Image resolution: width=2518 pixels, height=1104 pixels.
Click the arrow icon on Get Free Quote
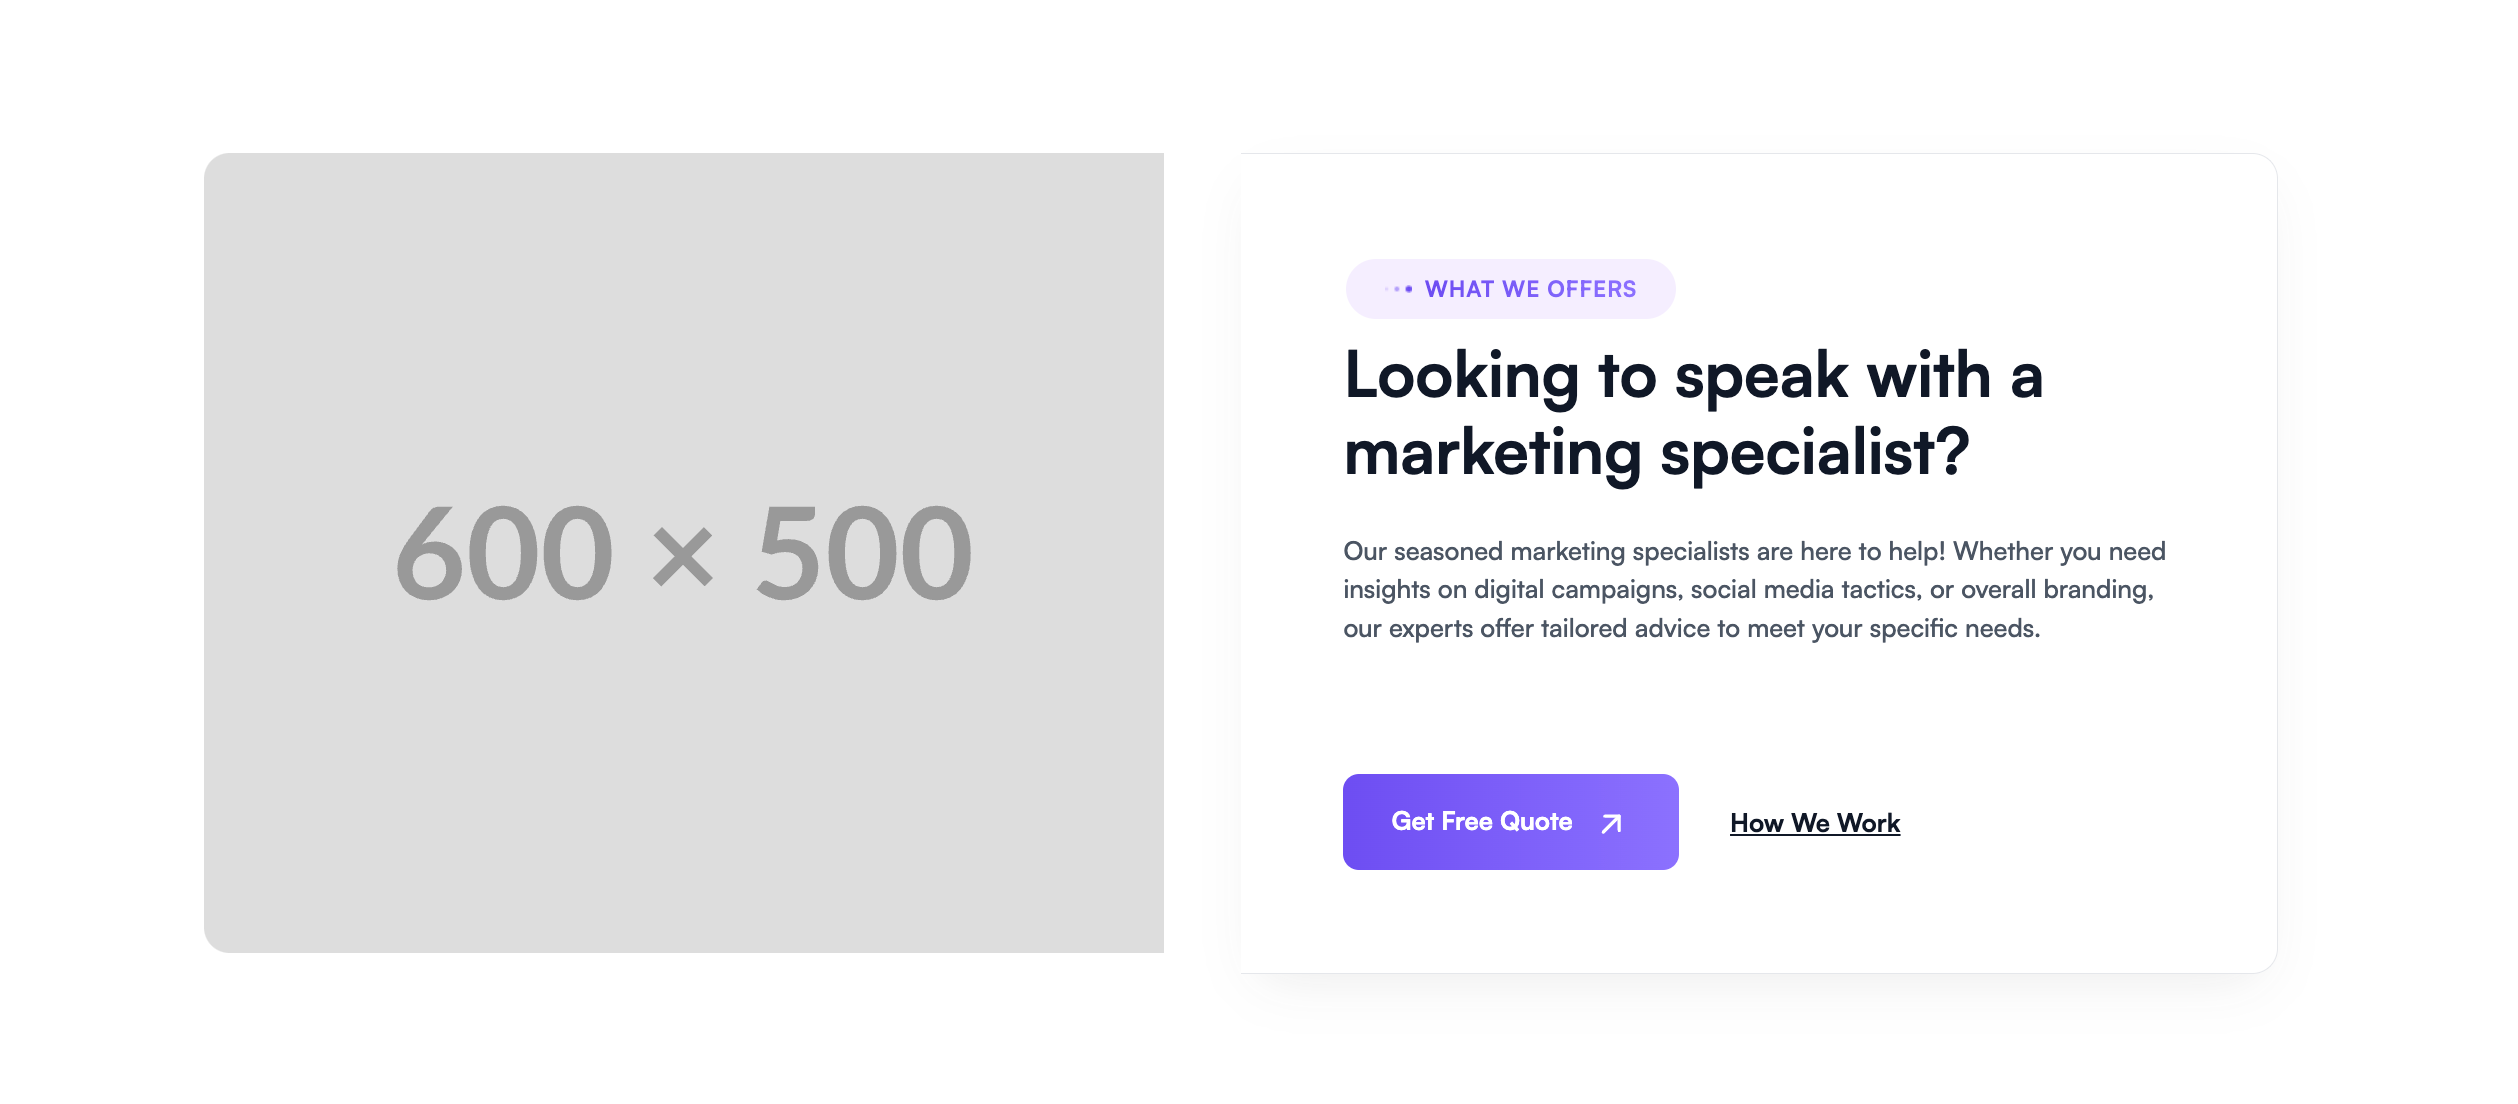[1610, 823]
